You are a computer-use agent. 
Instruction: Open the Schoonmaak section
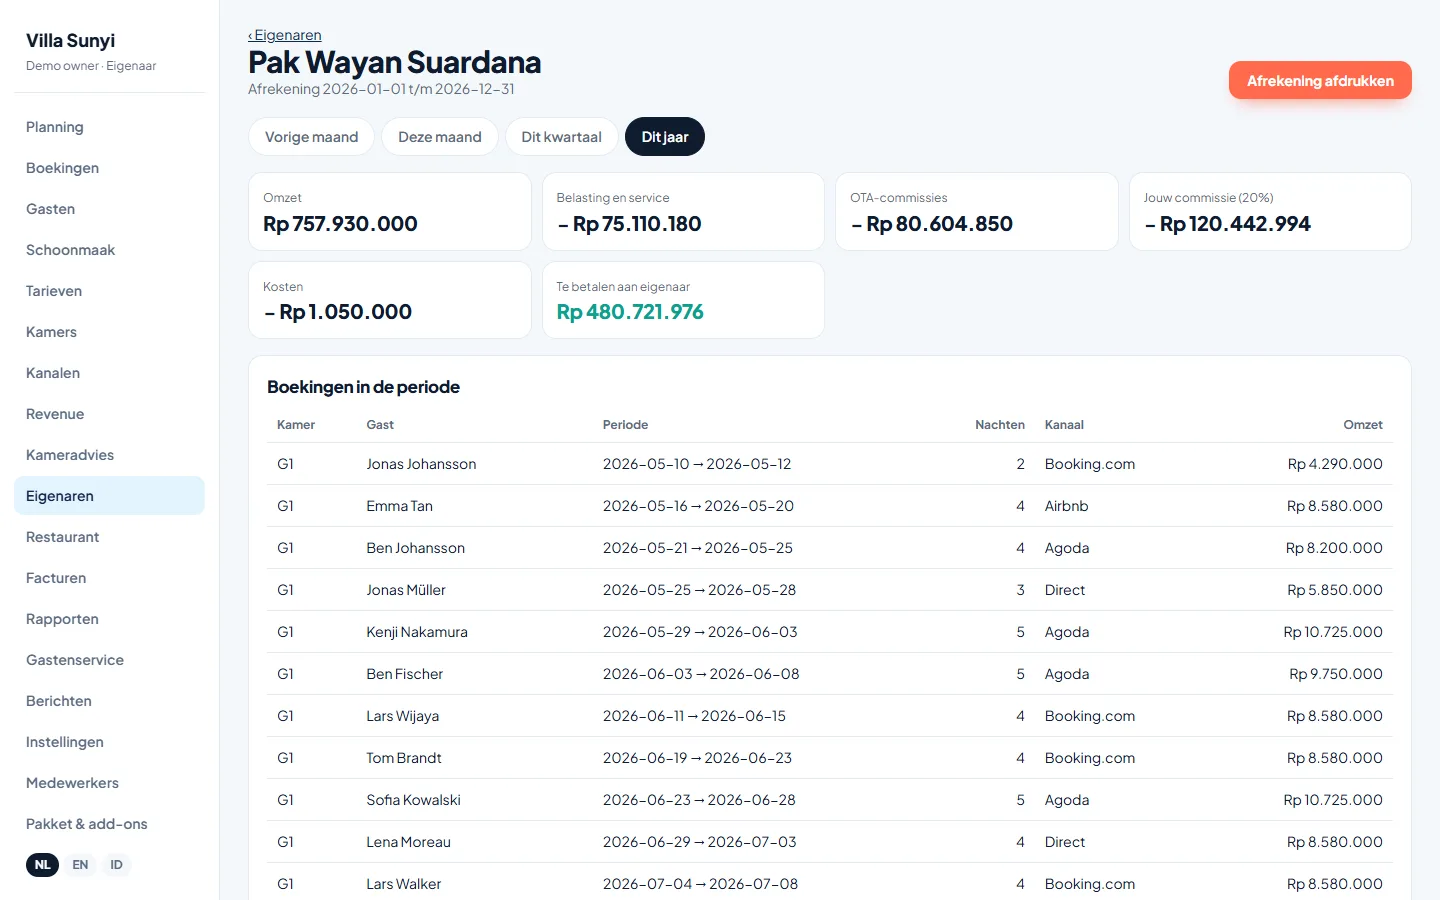109,250
